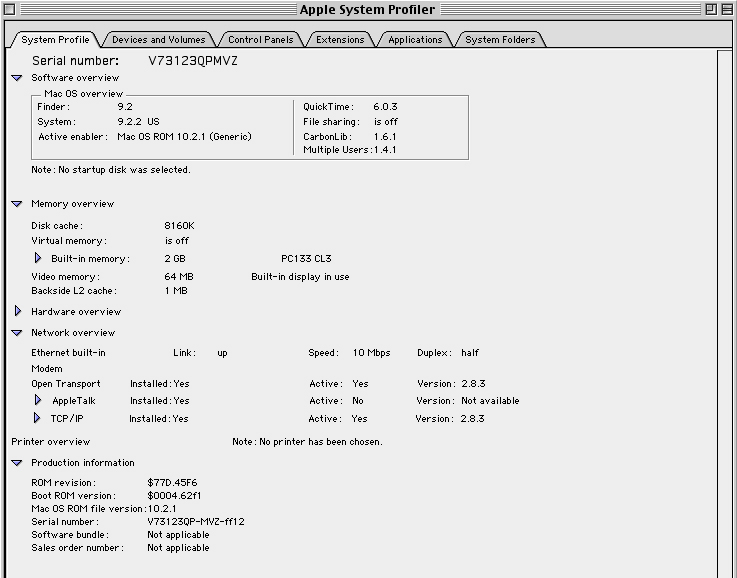Image resolution: width=737 pixels, height=578 pixels.
Task: Open the Devices and Volumes tab
Action: (x=158, y=40)
